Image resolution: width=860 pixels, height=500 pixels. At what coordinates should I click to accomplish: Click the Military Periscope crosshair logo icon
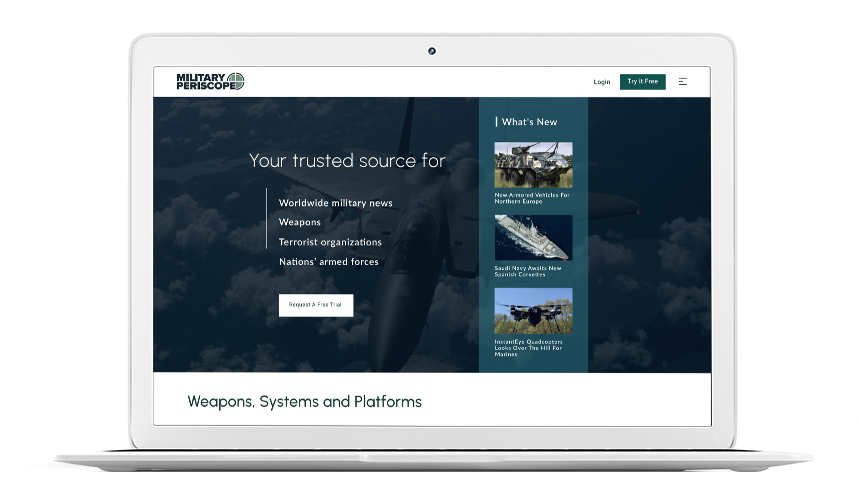tap(236, 82)
